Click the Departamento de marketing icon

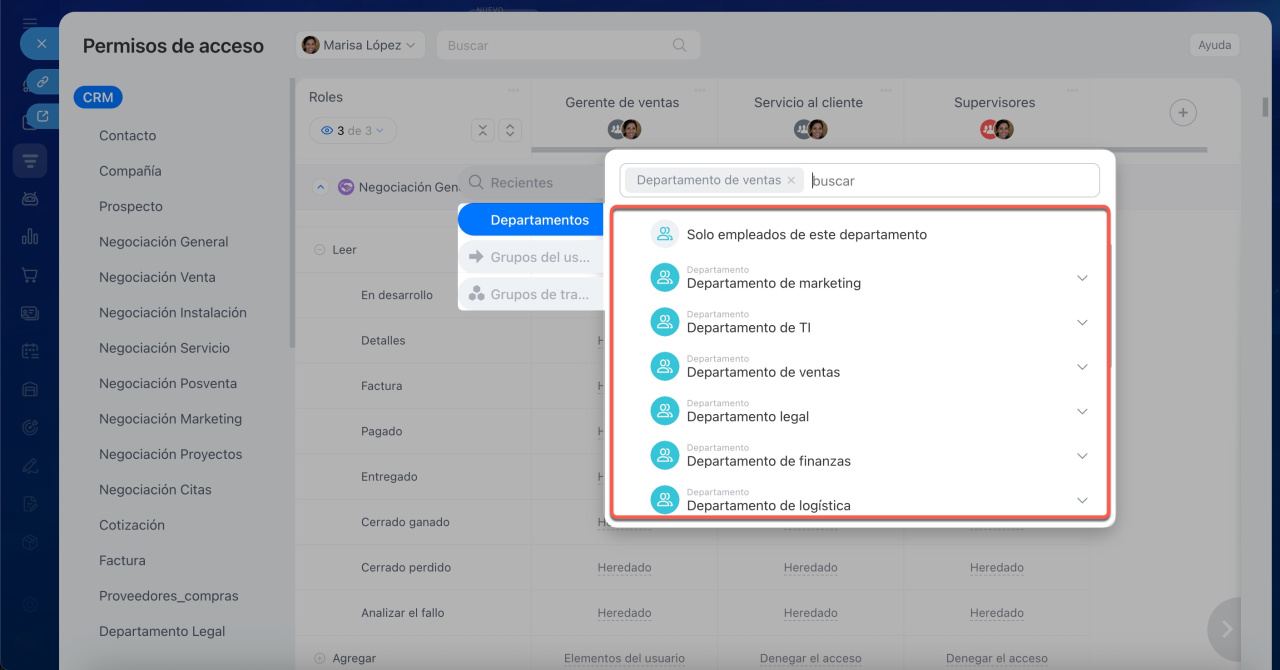(665, 278)
